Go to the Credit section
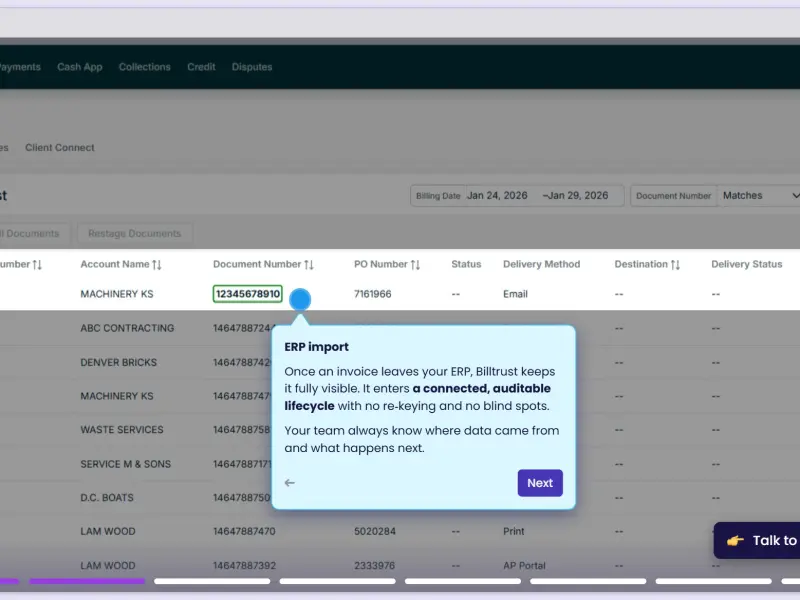Screen dimensions: 800x600 pos(201,67)
